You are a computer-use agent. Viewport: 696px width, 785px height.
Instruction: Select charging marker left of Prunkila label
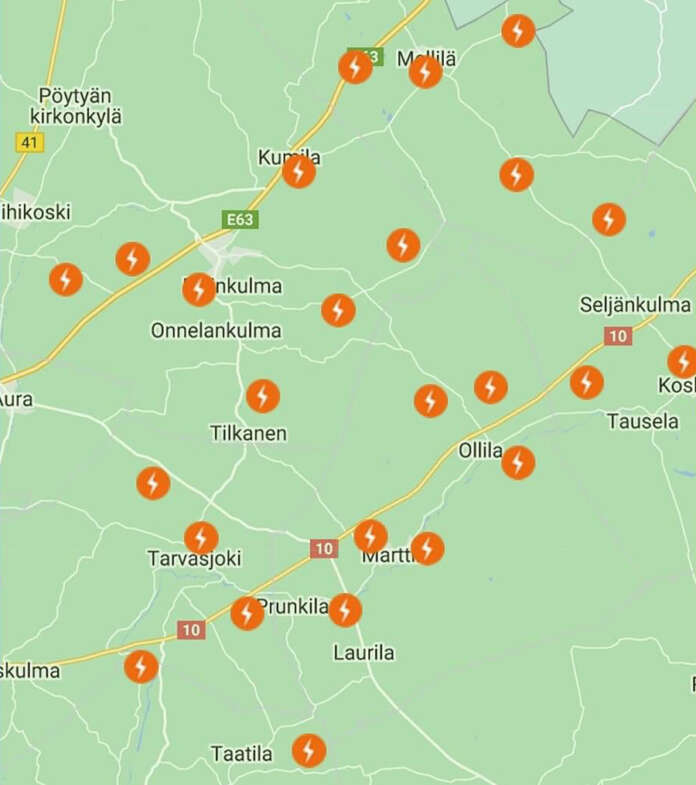[x=247, y=613]
